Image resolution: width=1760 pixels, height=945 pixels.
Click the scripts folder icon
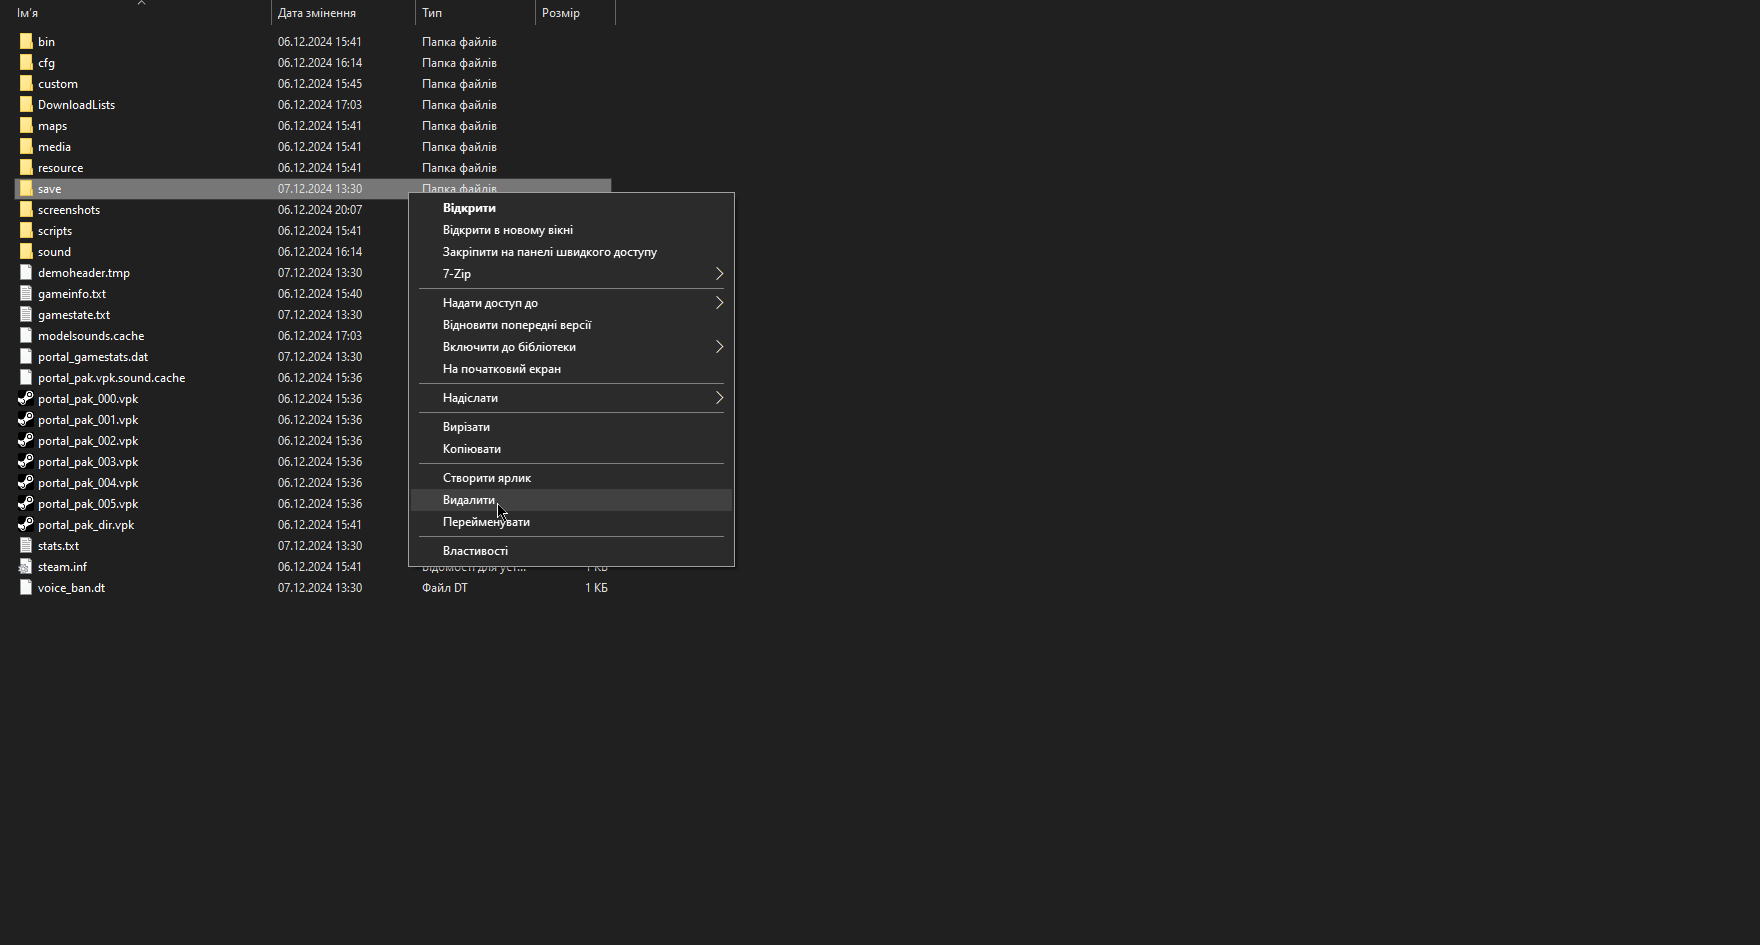pyautogui.click(x=26, y=231)
